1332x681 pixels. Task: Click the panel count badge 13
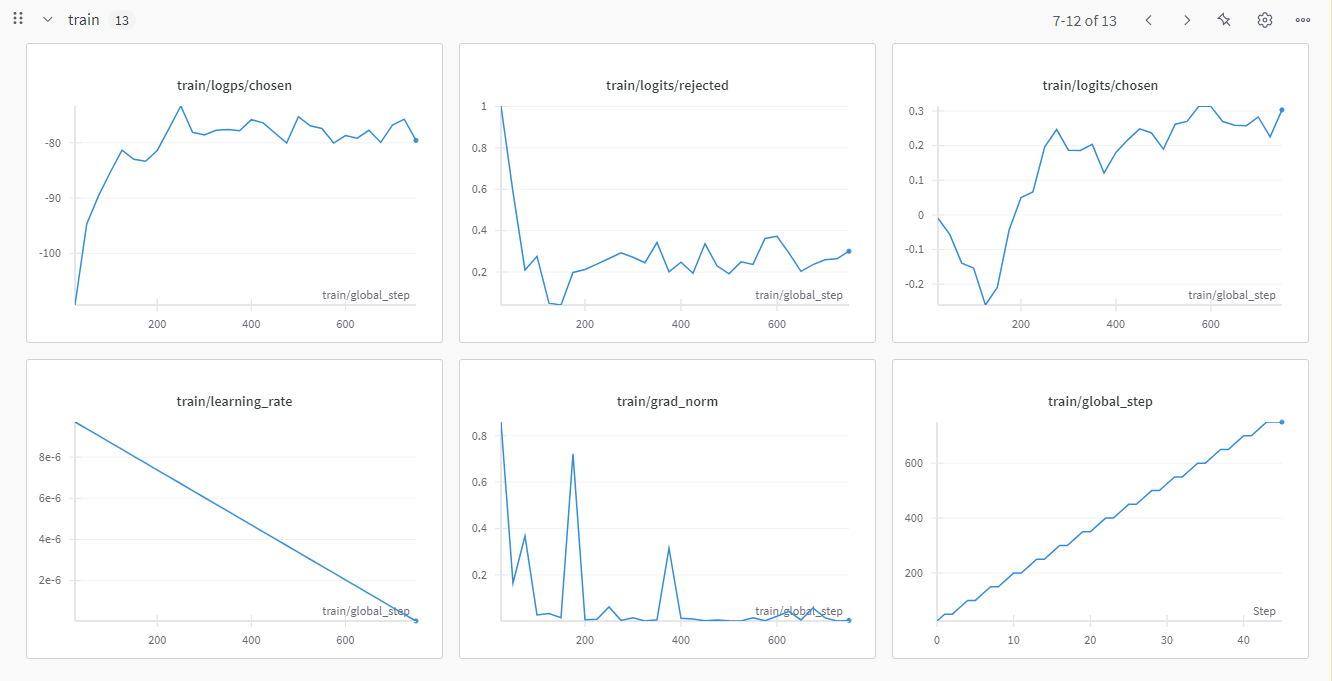(x=121, y=20)
